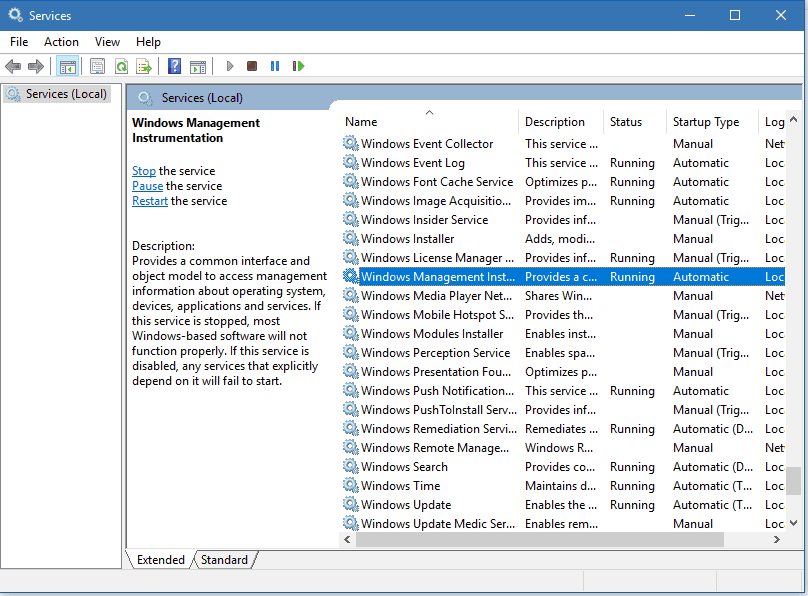
Task: Click gear icon beside Windows Modules Installer
Action: tap(350, 333)
